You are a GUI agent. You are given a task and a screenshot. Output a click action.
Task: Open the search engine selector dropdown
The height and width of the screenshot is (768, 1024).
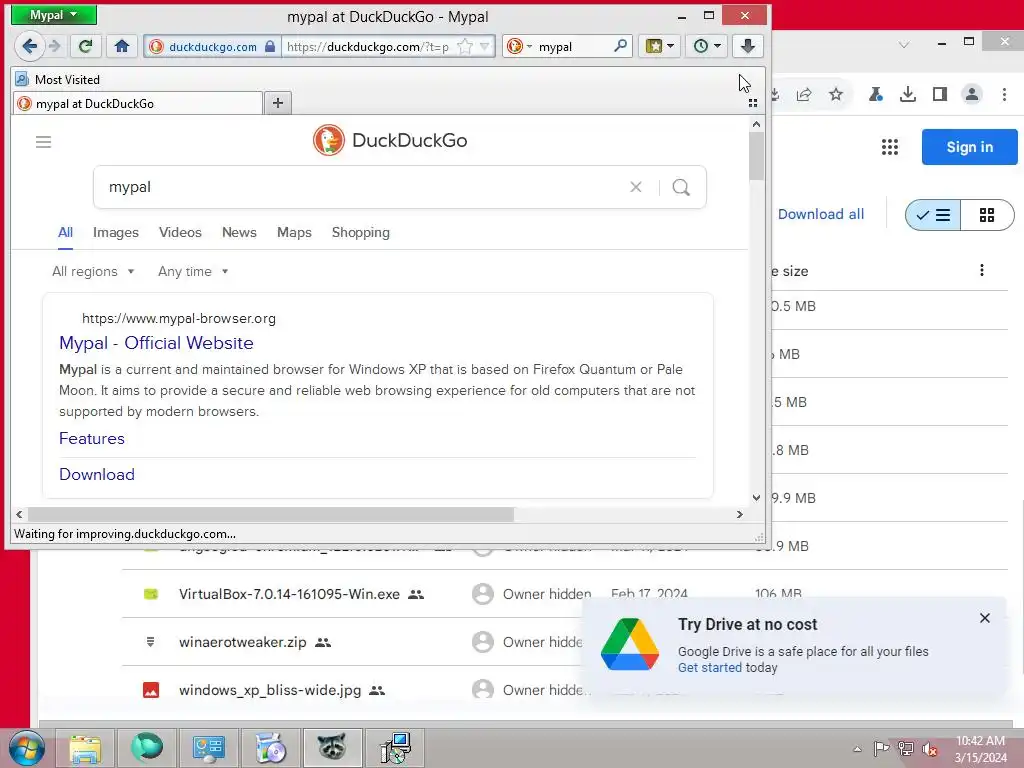[519, 46]
